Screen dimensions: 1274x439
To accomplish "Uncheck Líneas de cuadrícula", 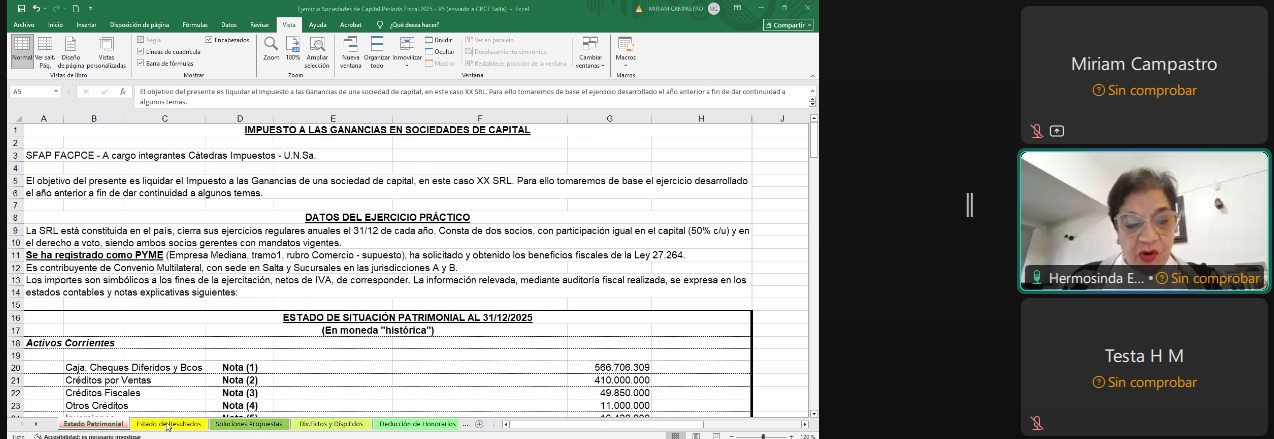I will (x=141, y=51).
